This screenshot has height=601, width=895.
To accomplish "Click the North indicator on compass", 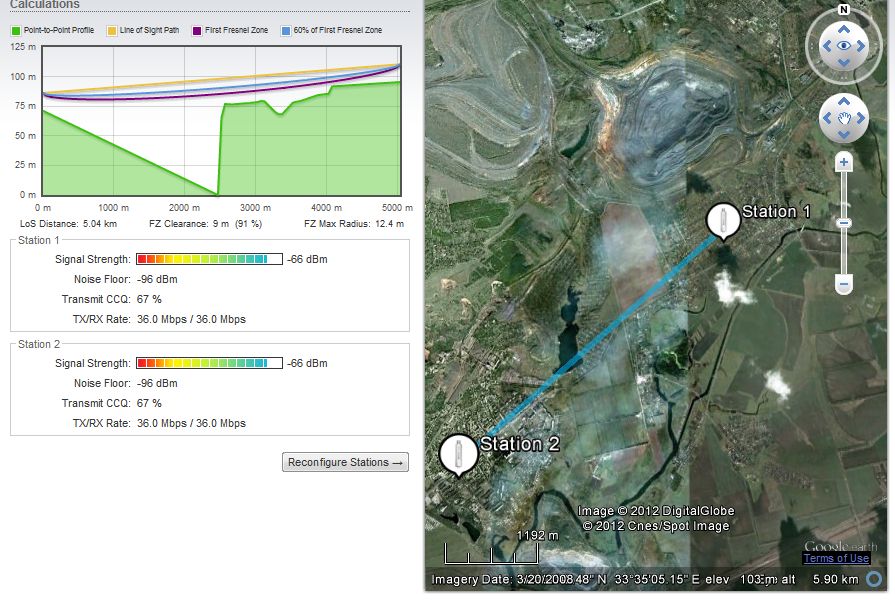I will pyautogui.click(x=844, y=10).
